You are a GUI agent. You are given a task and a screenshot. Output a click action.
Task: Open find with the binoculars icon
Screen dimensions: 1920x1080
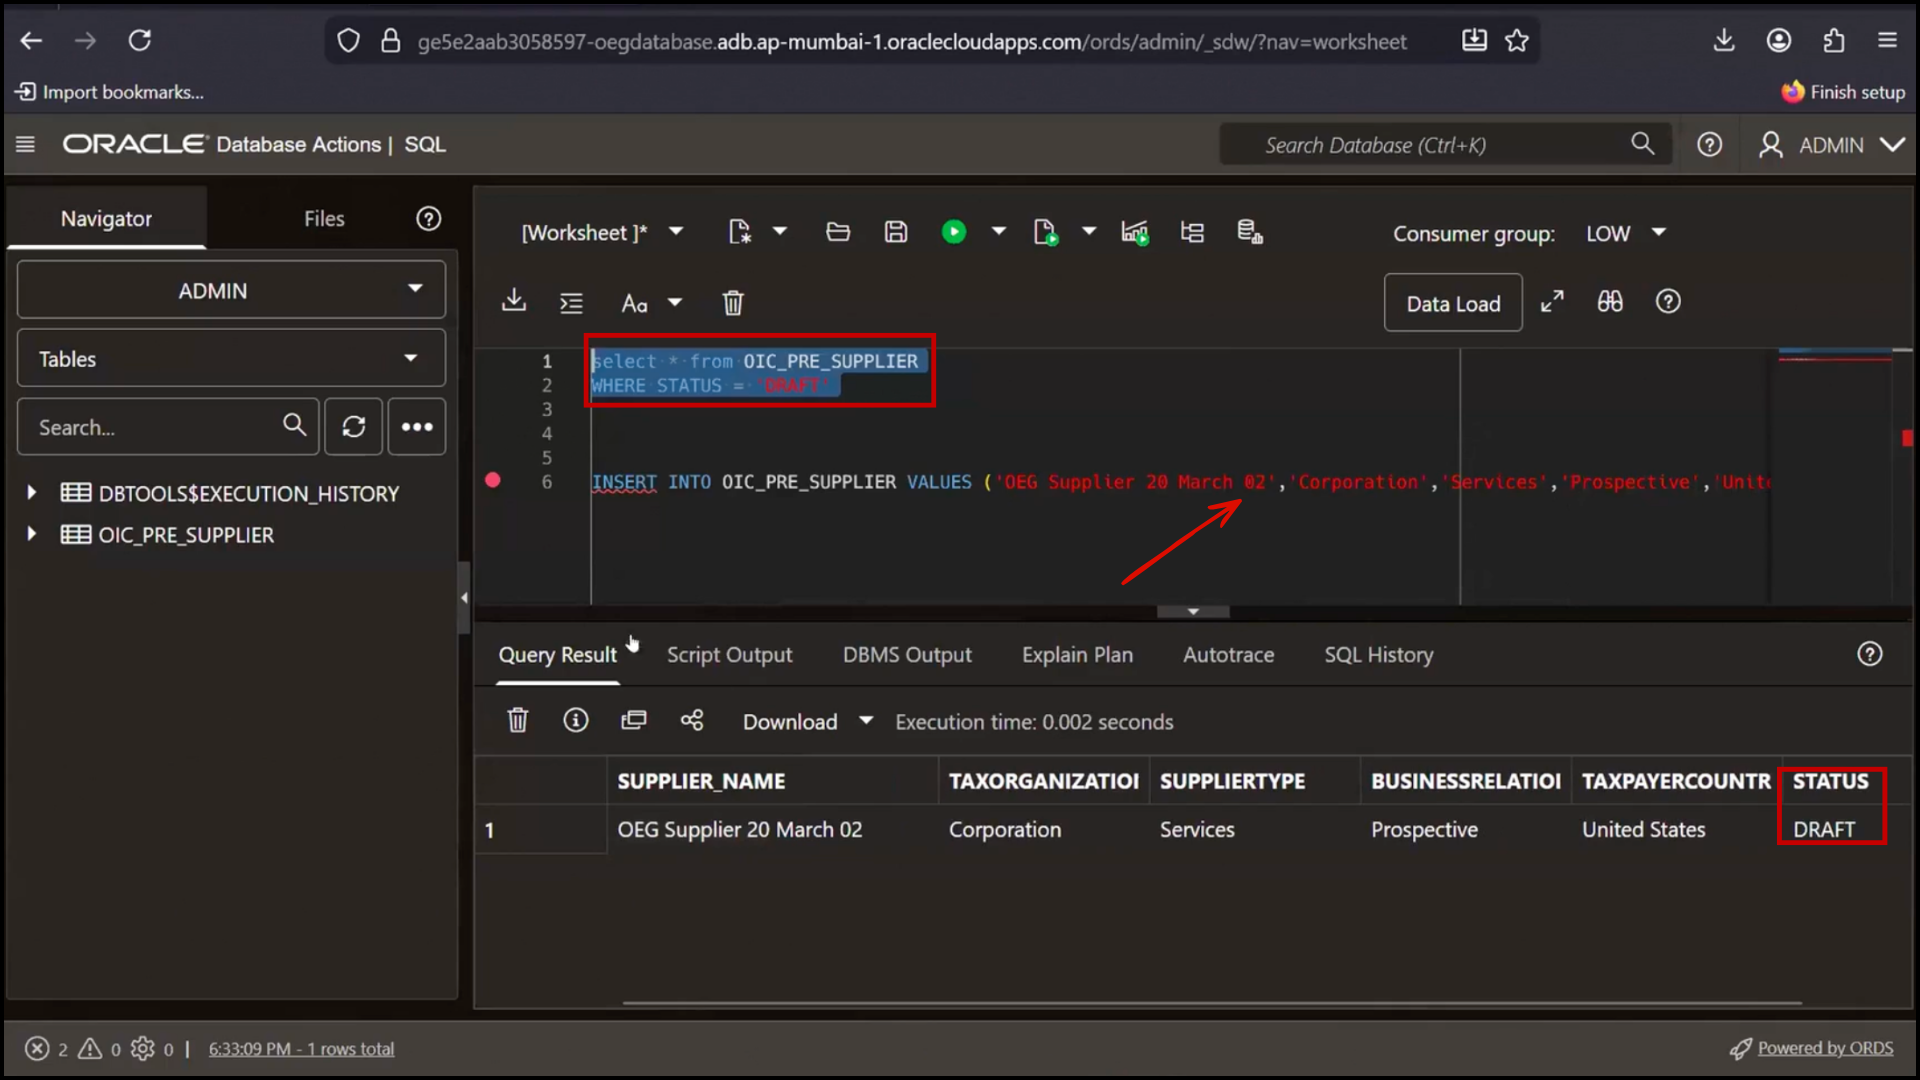pos(1610,302)
